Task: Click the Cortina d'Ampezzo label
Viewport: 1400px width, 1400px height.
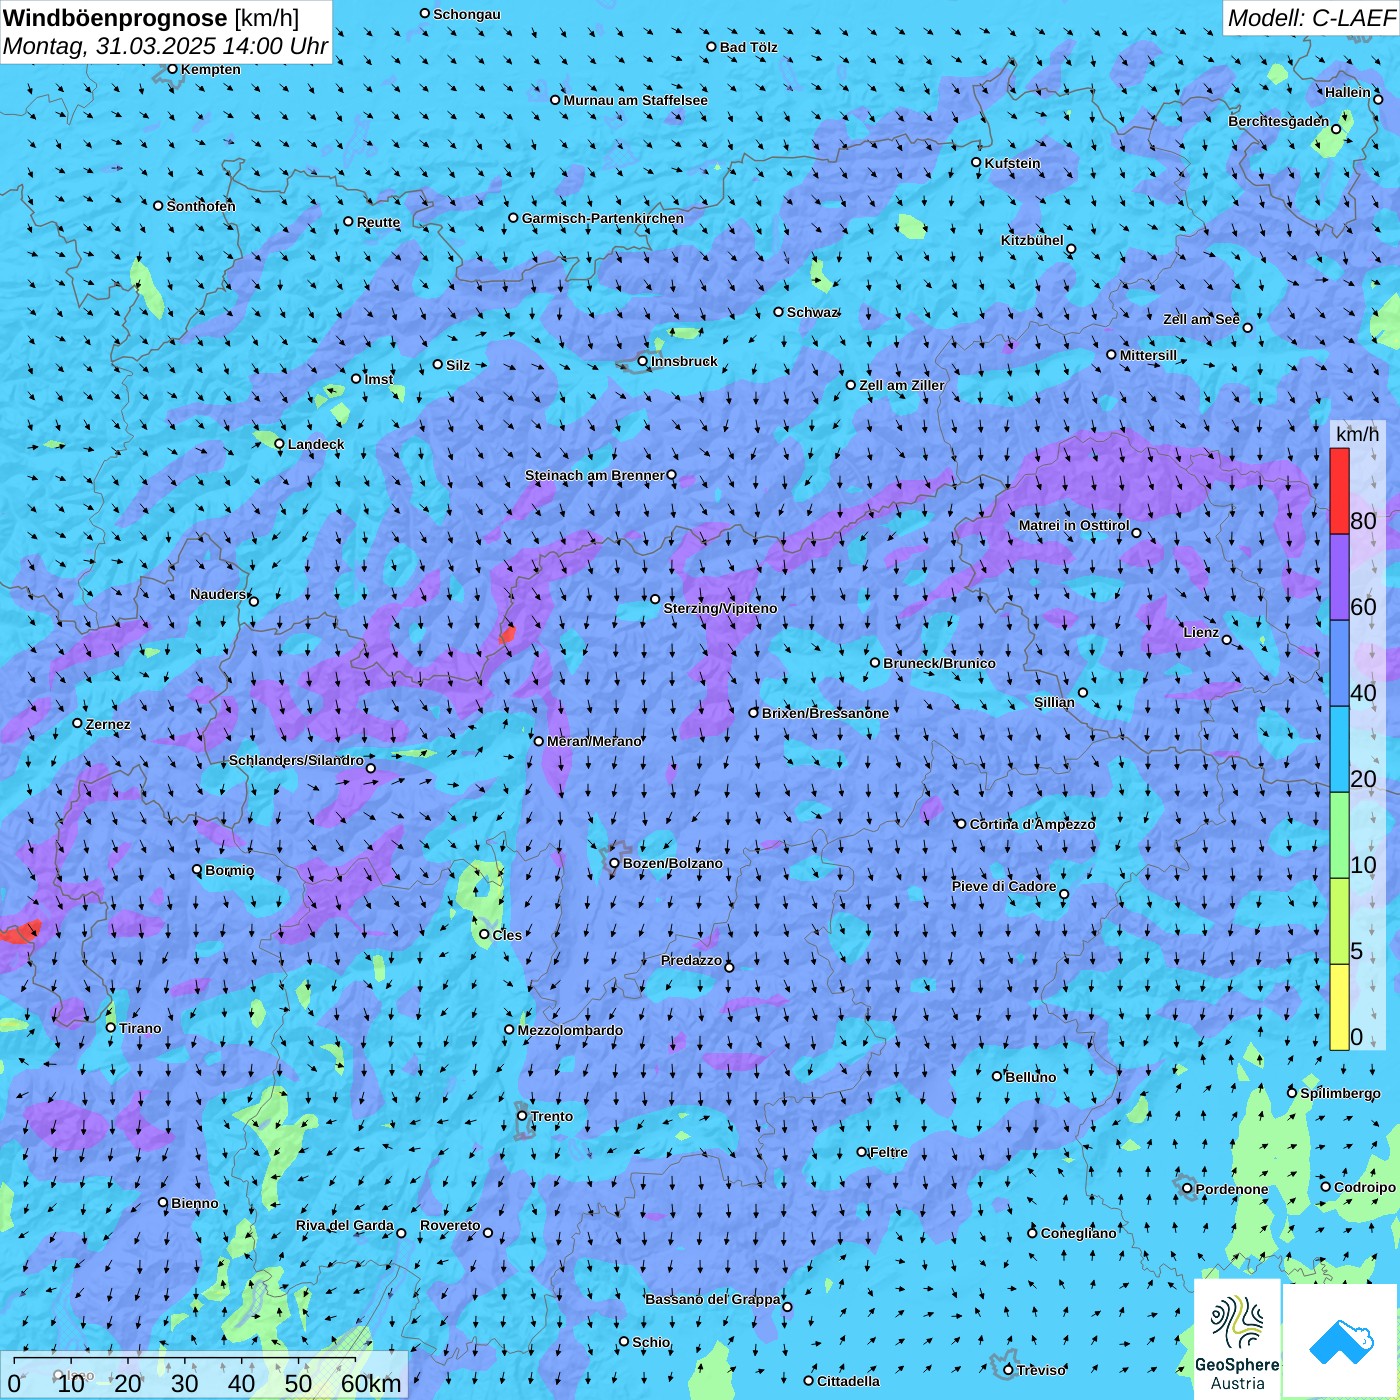Action: 1032,824
